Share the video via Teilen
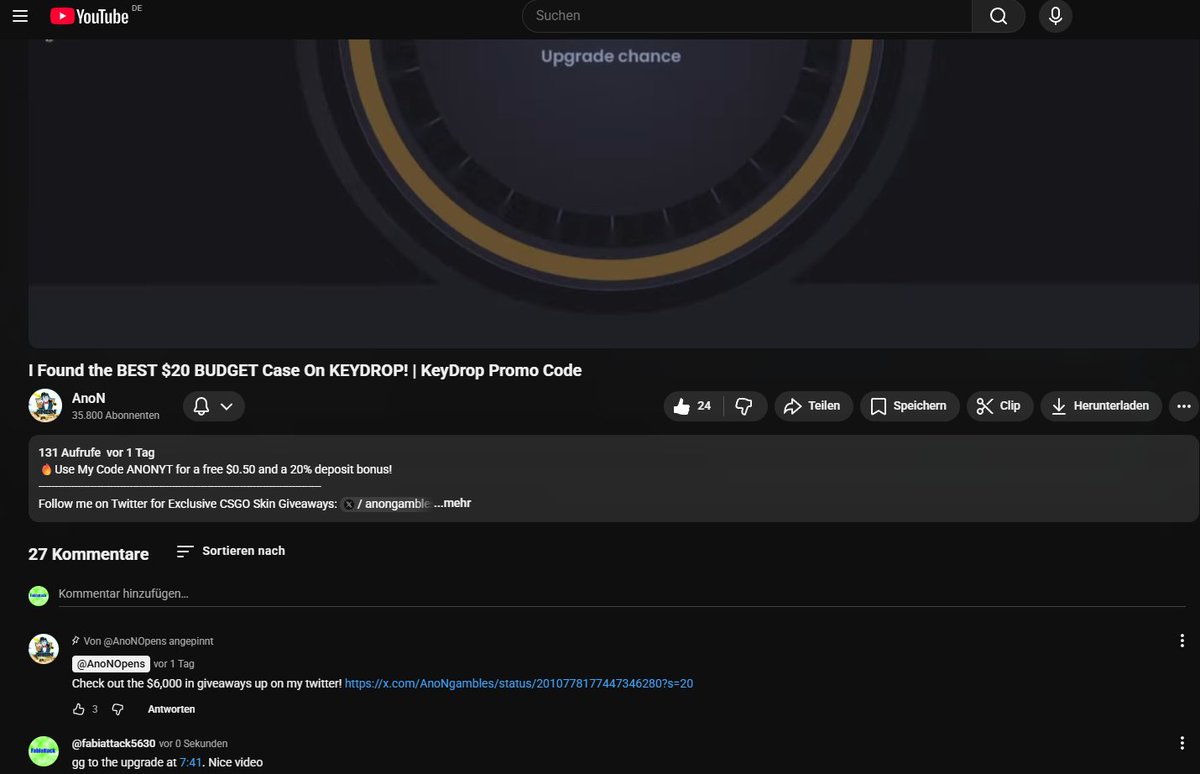 coord(813,406)
